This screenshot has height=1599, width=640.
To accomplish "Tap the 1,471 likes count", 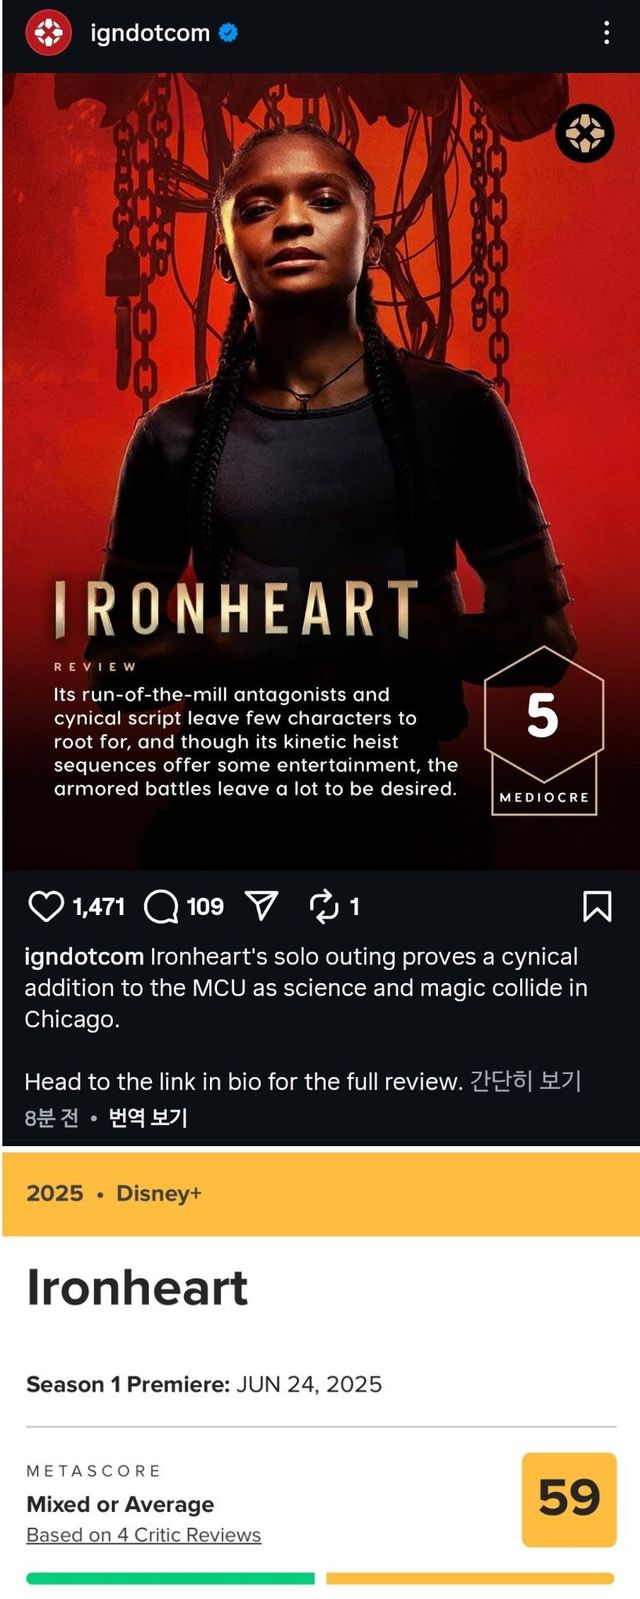I will pos(99,907).
